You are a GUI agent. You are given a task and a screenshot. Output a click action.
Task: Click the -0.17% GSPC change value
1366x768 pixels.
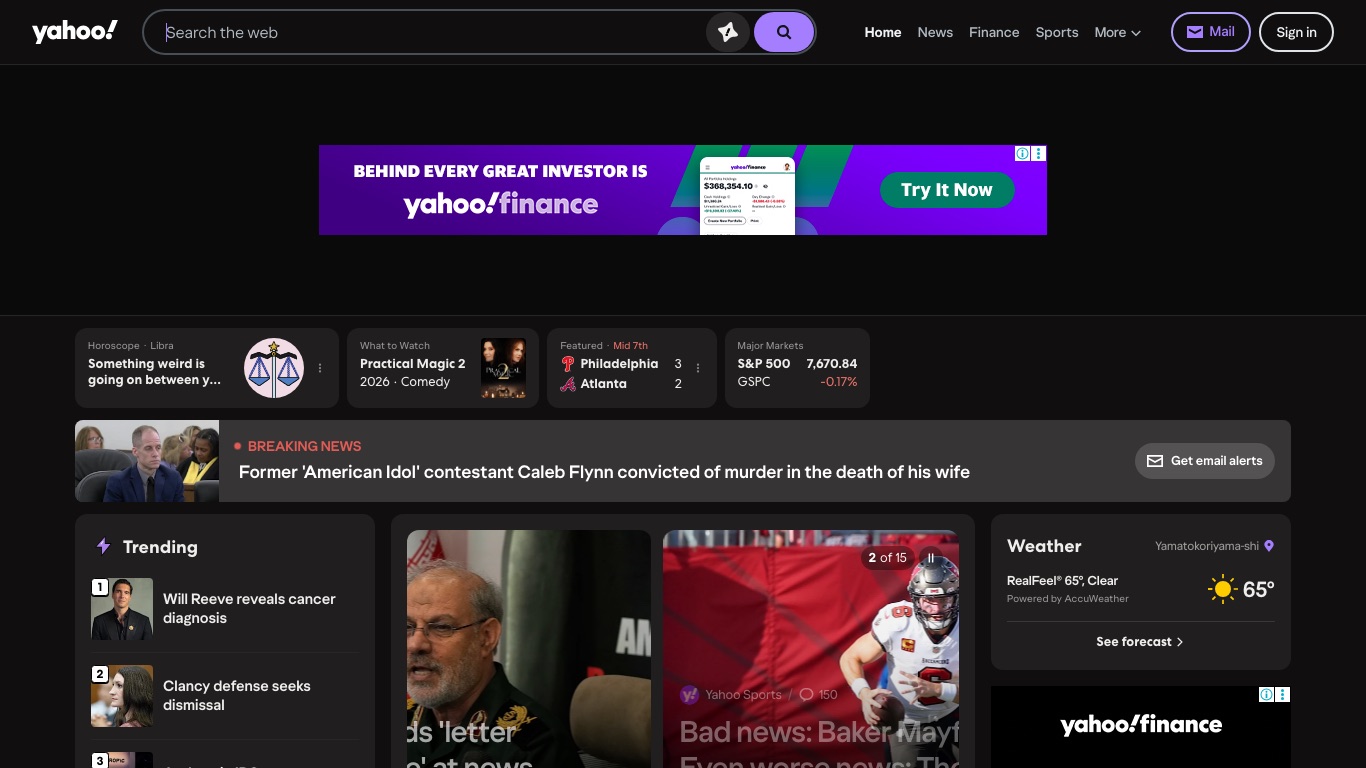point(839,382)
